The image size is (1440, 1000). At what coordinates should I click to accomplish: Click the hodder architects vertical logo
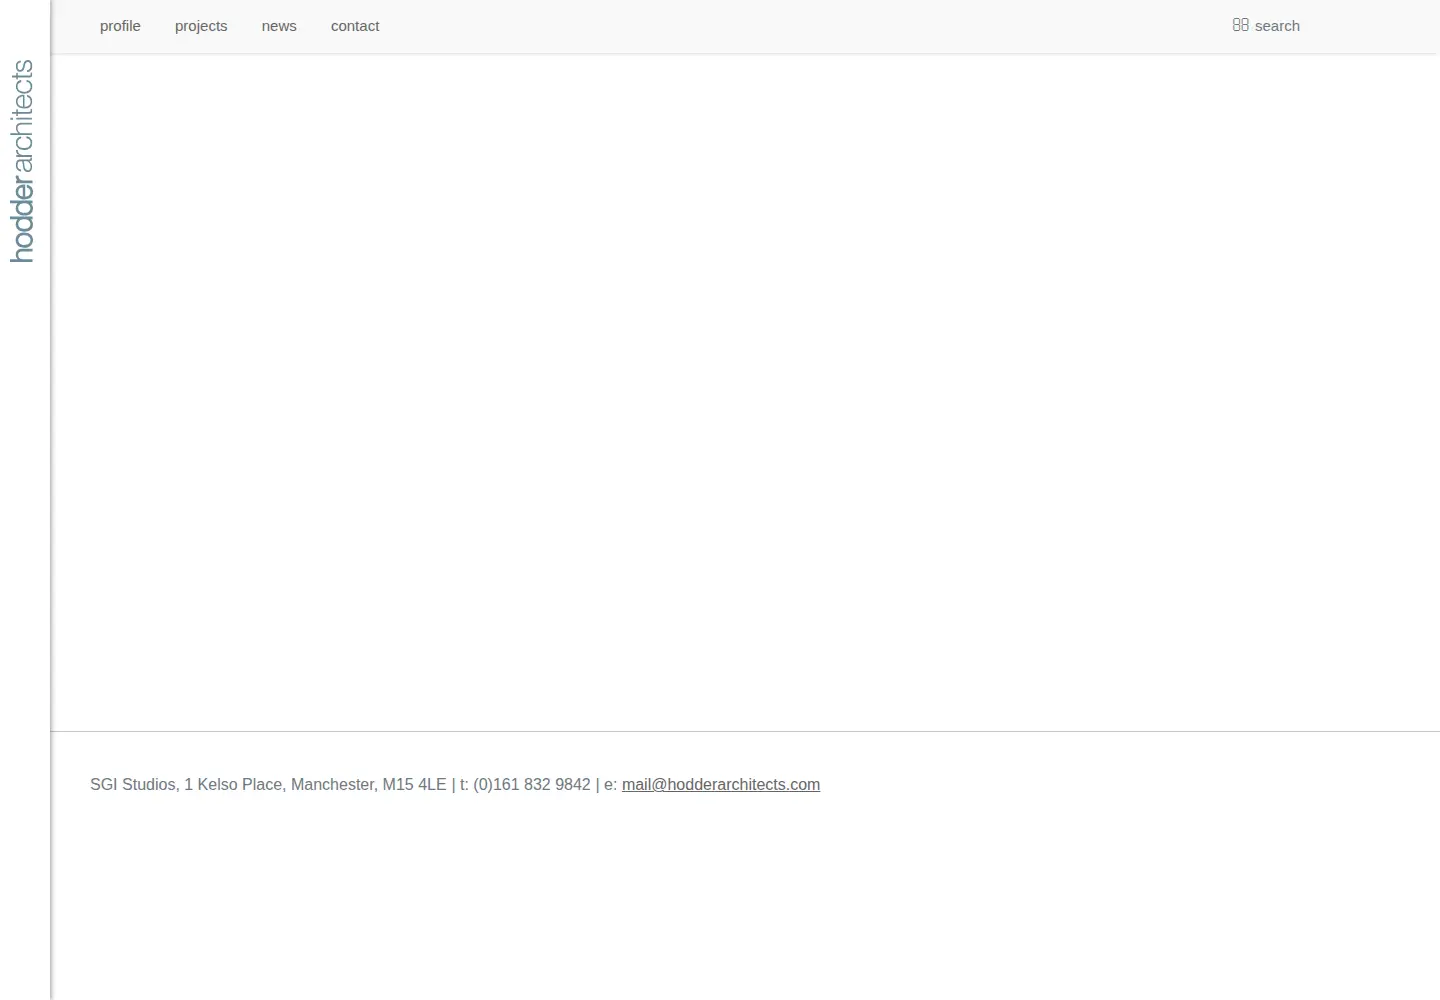[23, 161]
